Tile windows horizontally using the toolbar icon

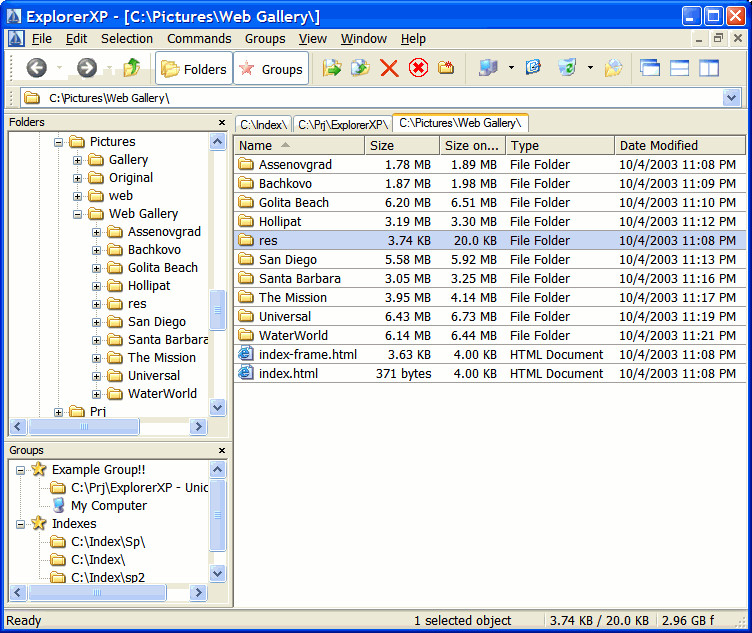[x=680, y=68]
